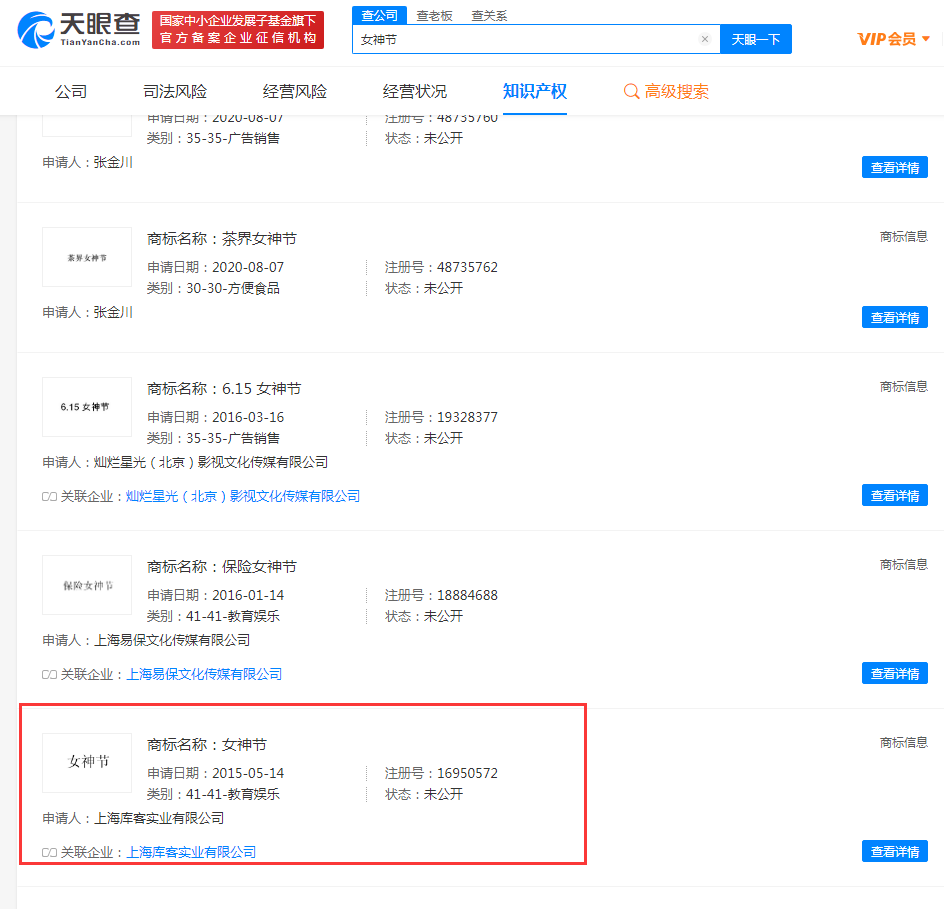Click 查看详情 for the 女神节 trademark
Screen dimensions: 944x909
coord(894,851)
